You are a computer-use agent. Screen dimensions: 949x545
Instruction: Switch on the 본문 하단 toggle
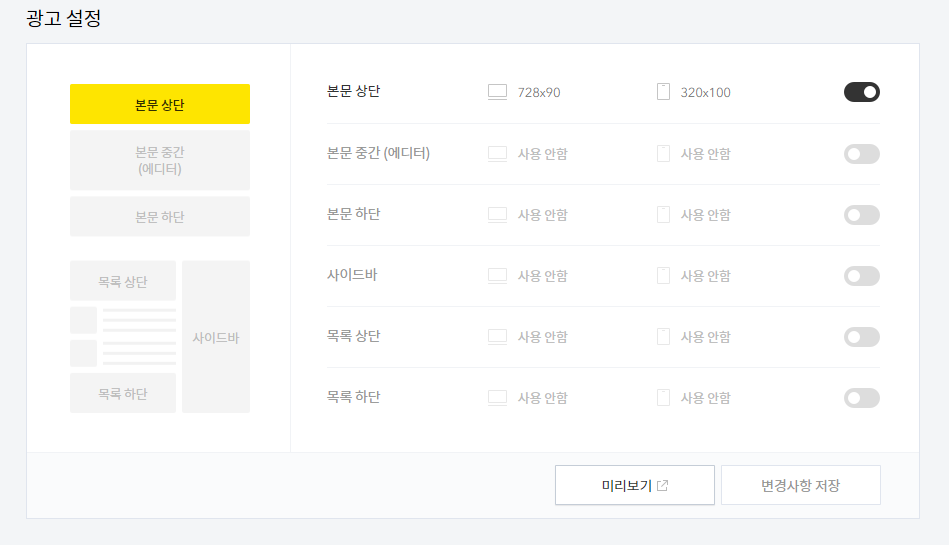click(862, 215)
